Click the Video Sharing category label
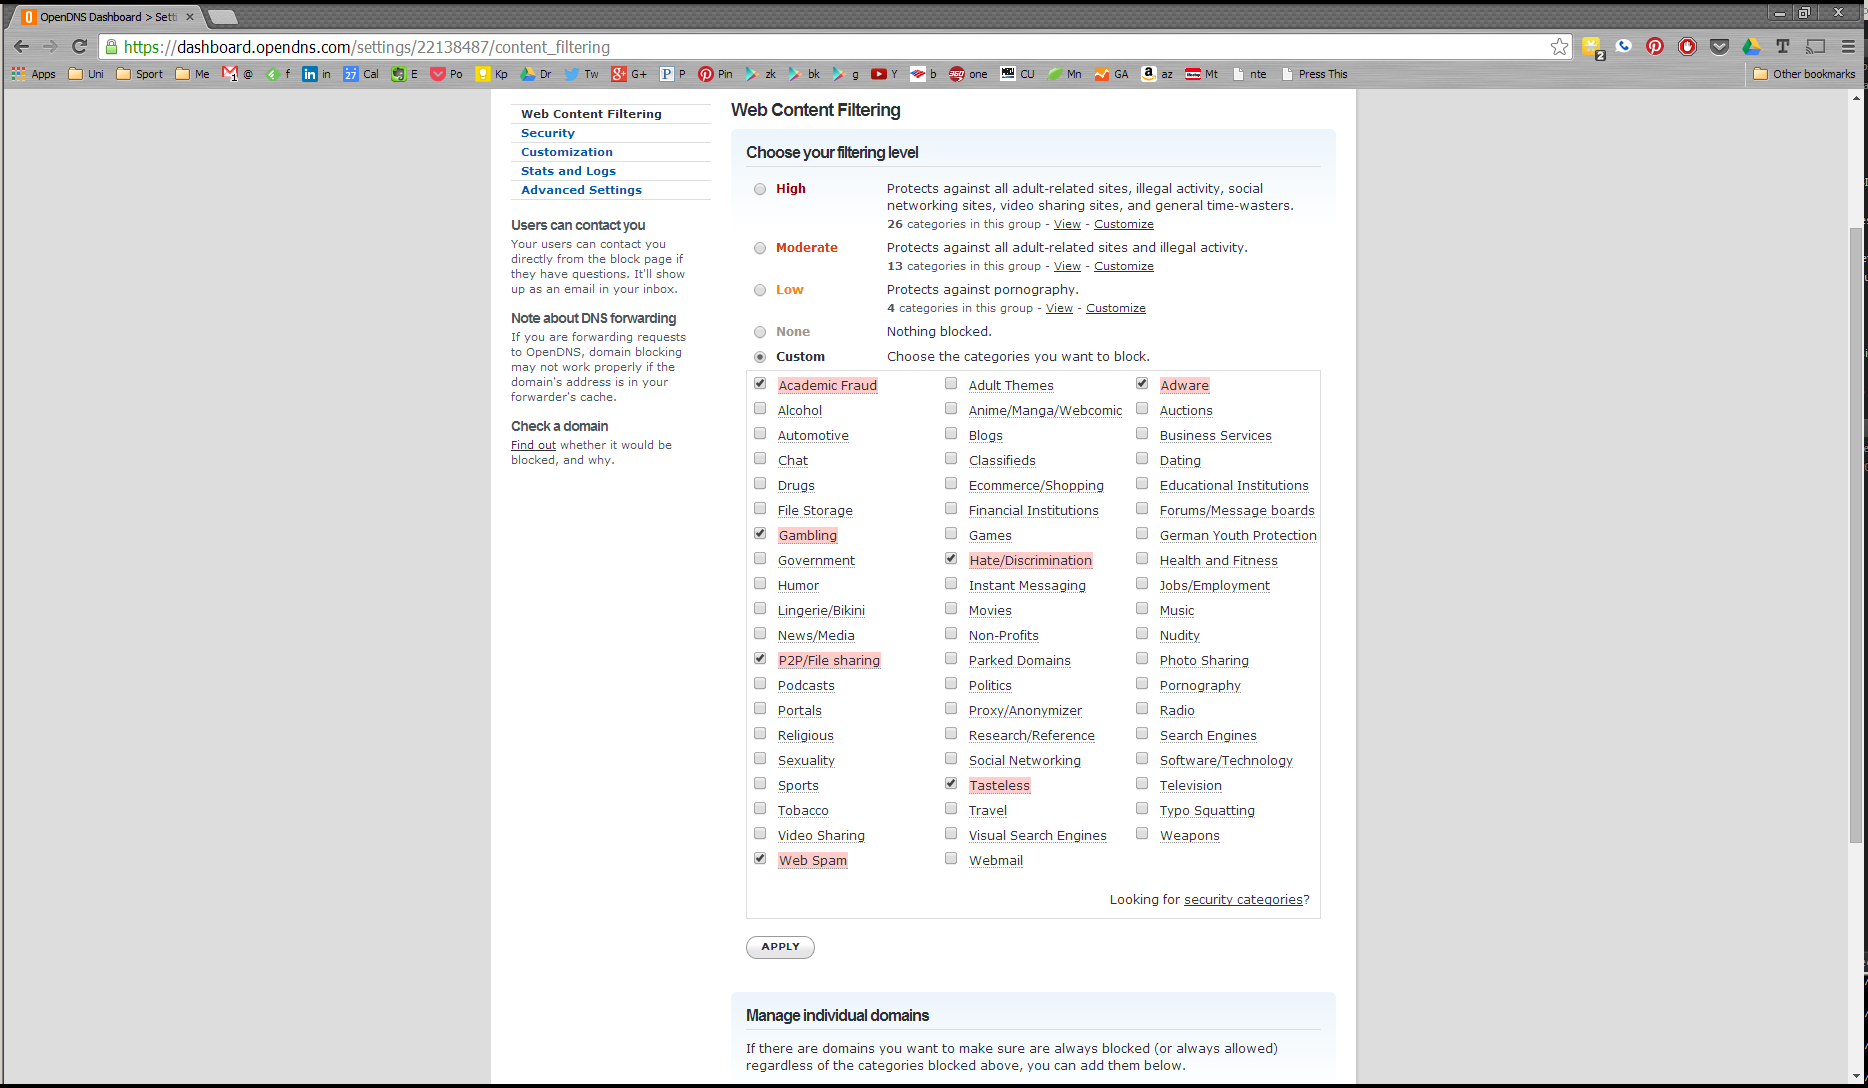This screenshot has height=1088, width=1868. [x=821, y=836]
